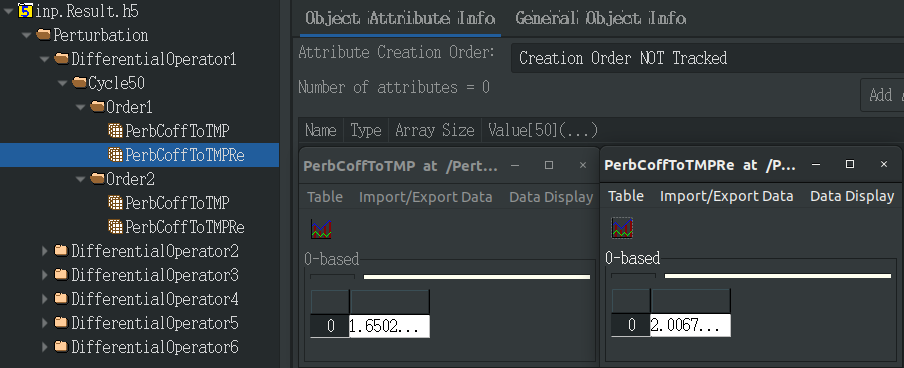Click the Cycle50 folder icon
Screen dimensions: 904x368
coord(79,83)
